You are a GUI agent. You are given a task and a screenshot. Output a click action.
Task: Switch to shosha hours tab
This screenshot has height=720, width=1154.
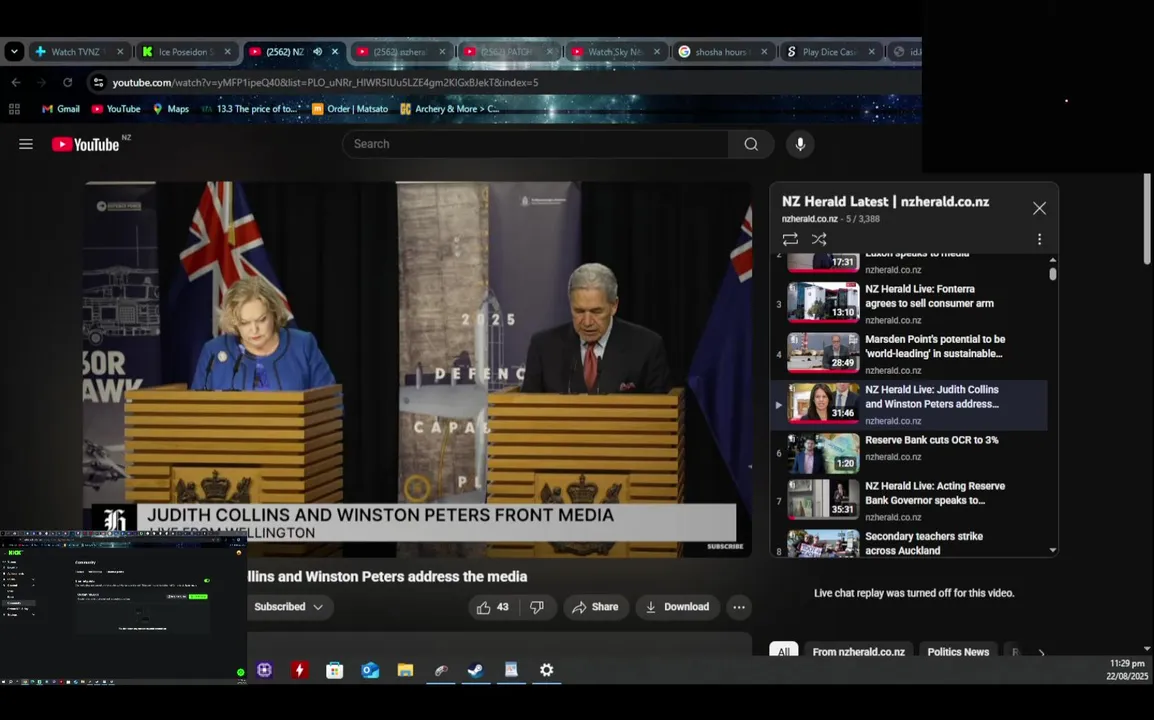pos(723,52)
